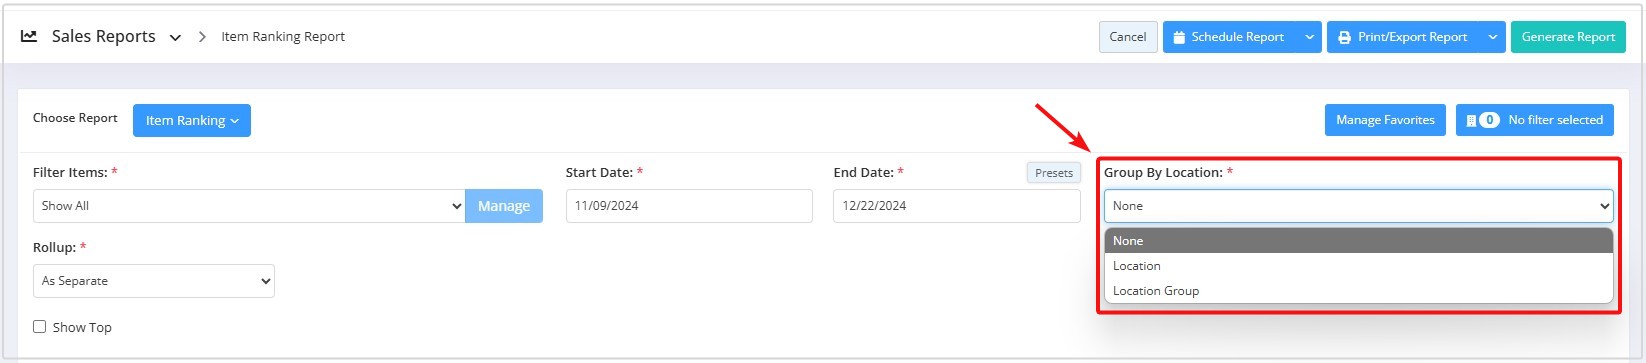Click the Start Date input field
1646x363 pixels.
[x=689, y=206]
